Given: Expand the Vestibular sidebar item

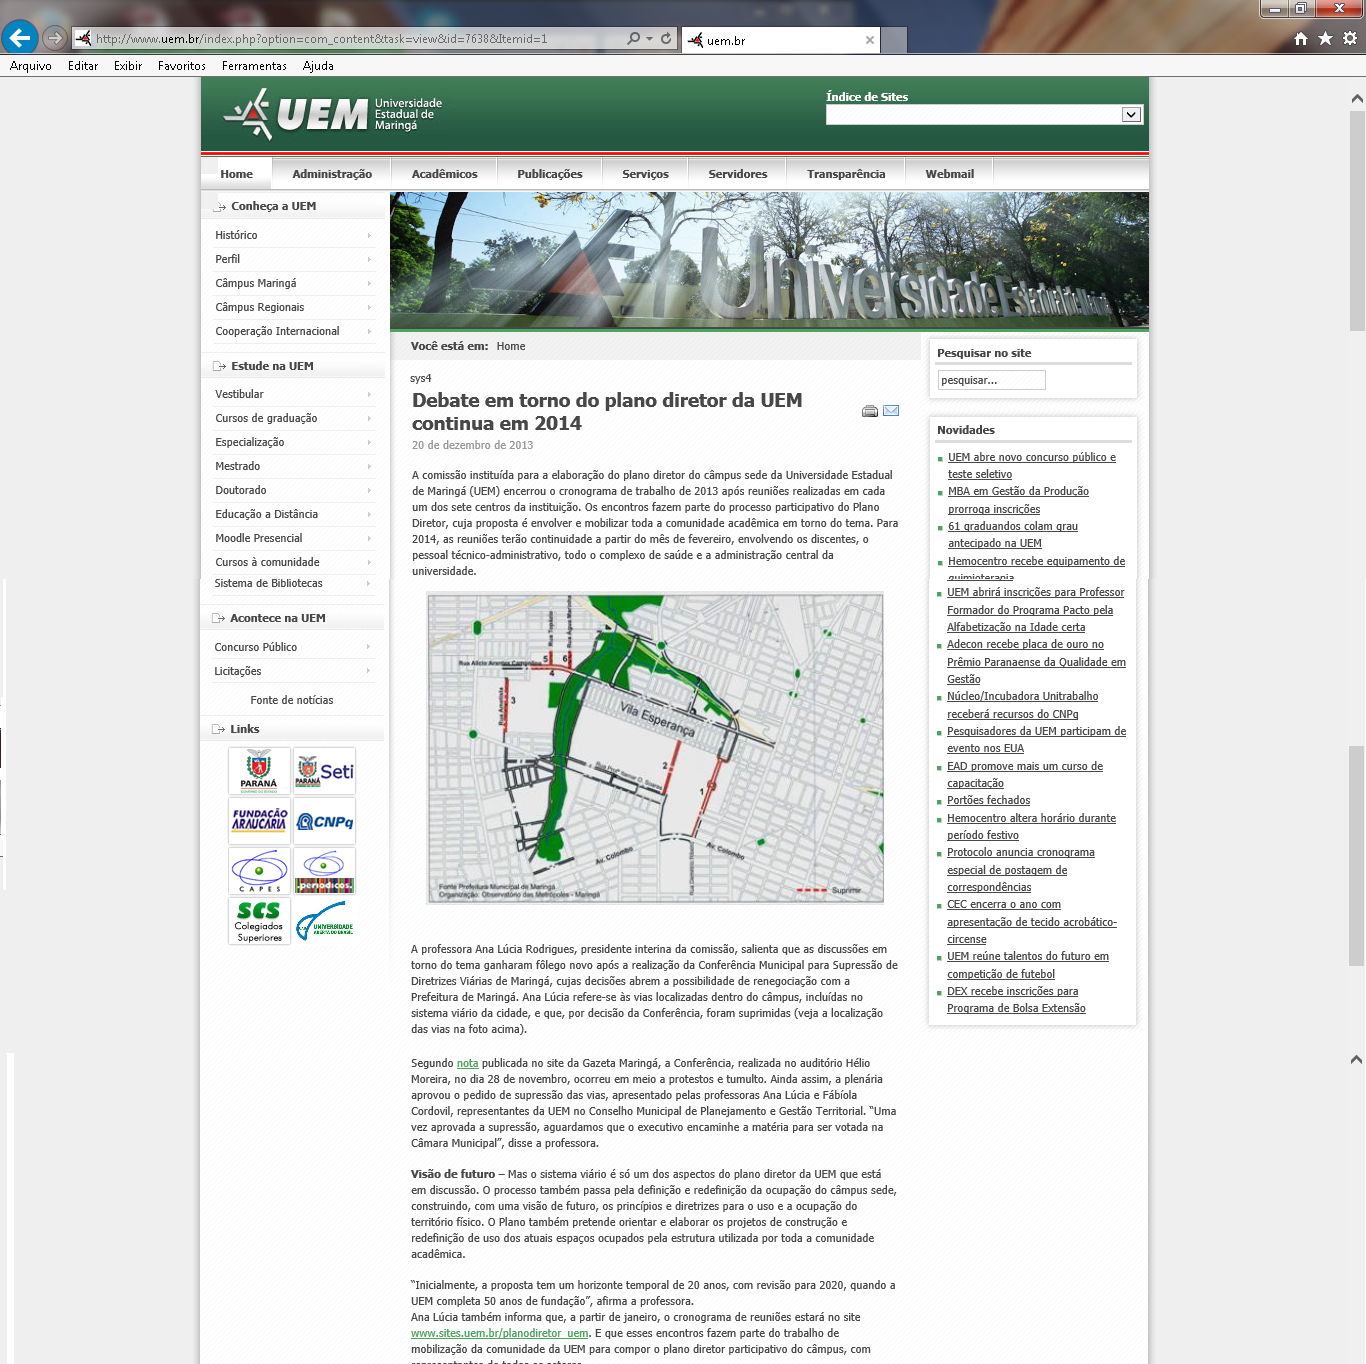Looking at the screenshot, I should pos(292,394).
